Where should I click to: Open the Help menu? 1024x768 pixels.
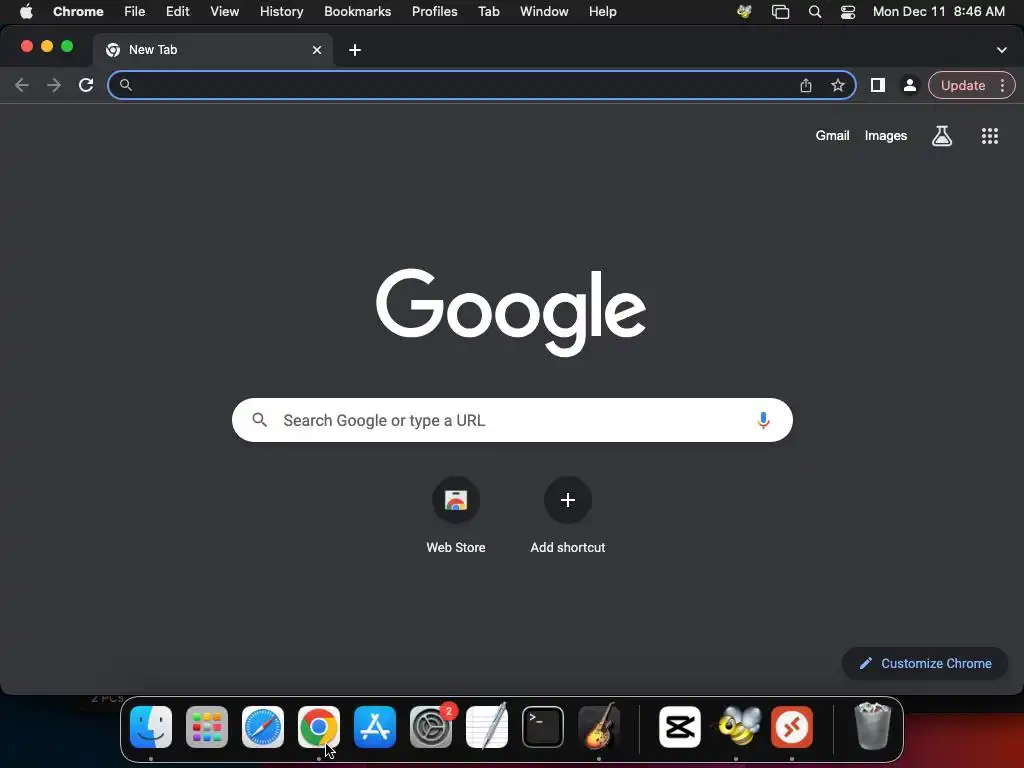(x=602, y=12)
